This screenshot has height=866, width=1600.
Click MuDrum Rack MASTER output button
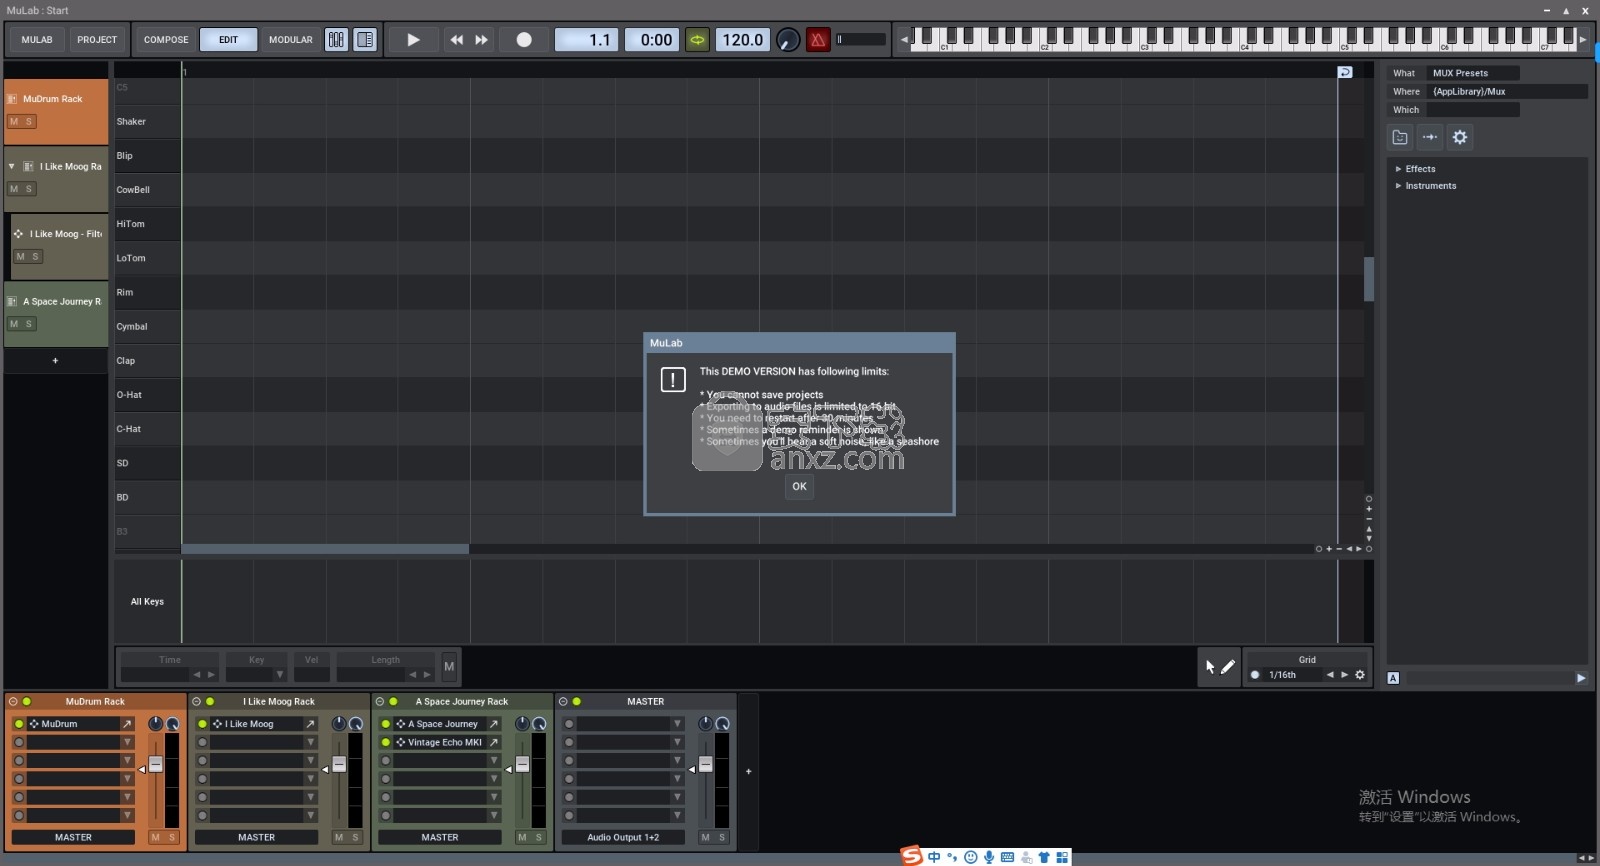pyautogui.click(x=73, y=837)
